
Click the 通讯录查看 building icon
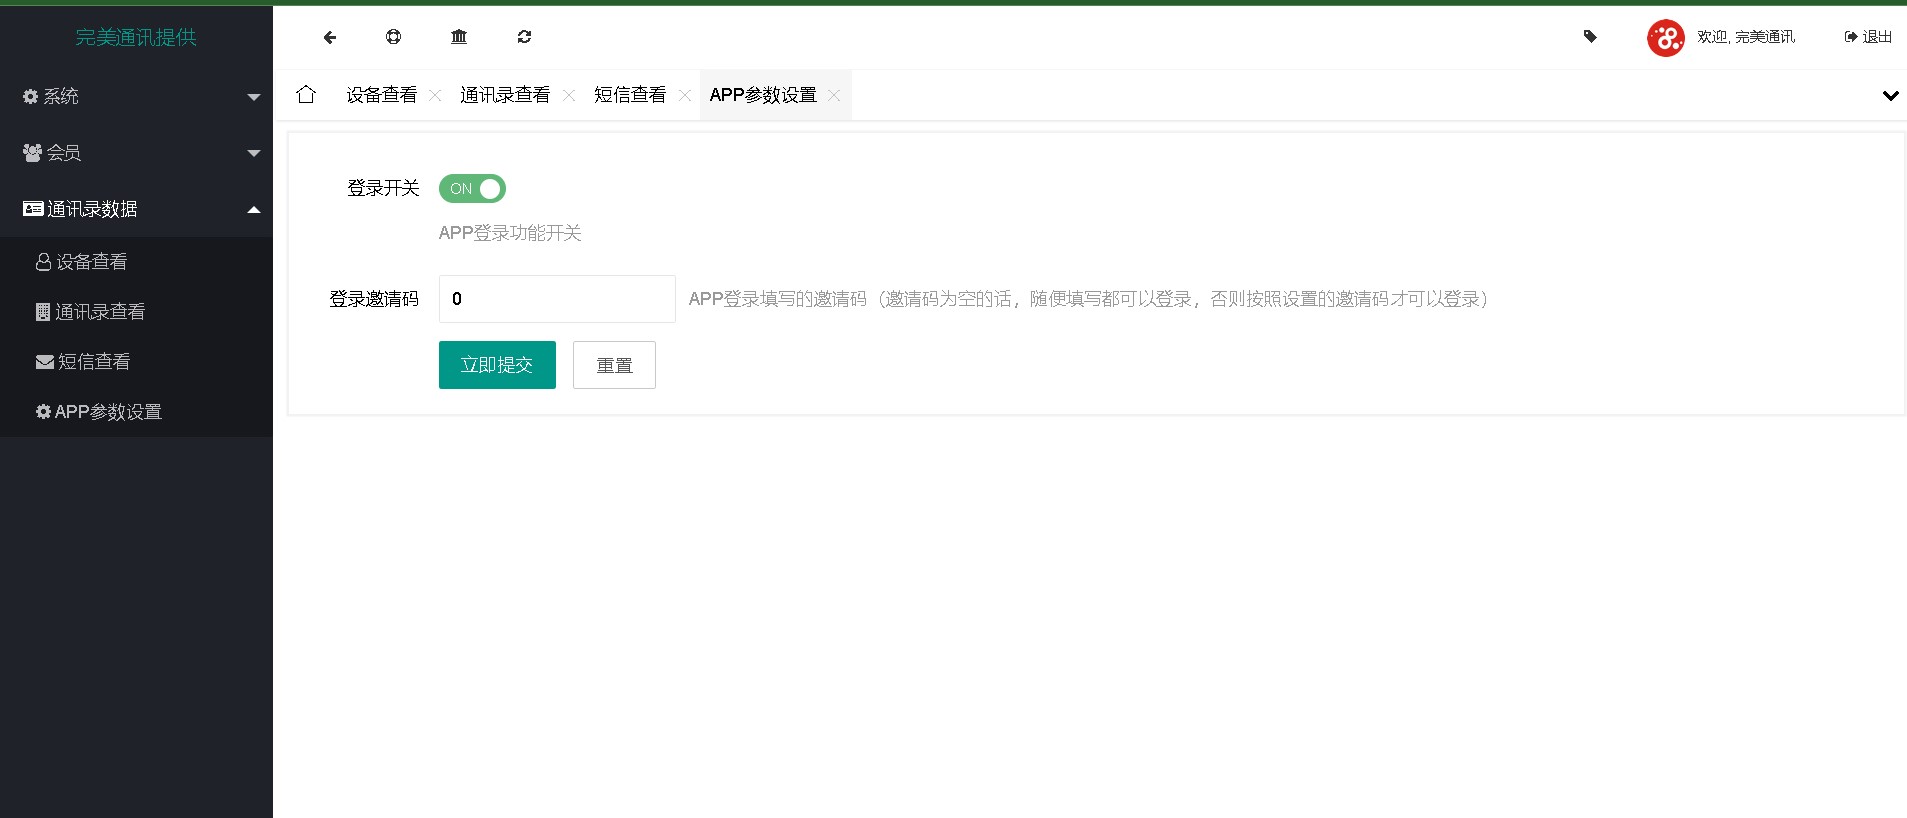click(43, 312)
